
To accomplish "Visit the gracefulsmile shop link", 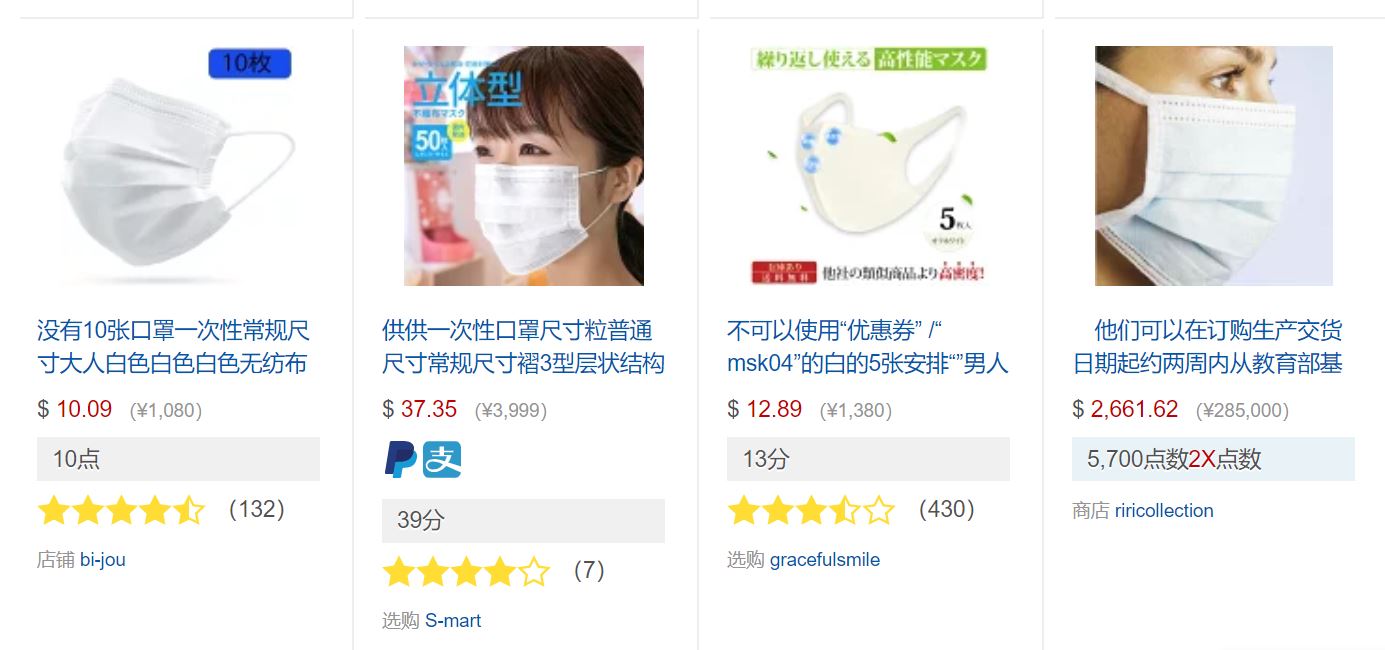I will click(x=825, y=560).
